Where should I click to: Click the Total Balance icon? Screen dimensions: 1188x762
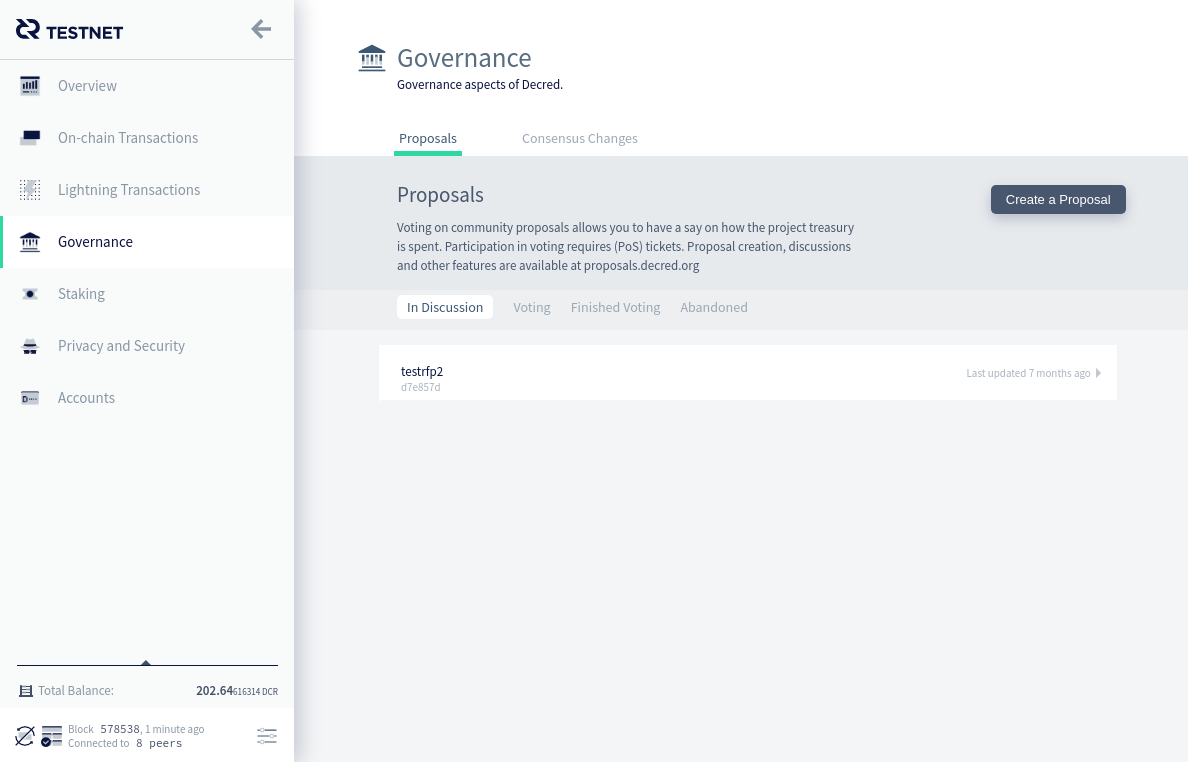(26, 691)
